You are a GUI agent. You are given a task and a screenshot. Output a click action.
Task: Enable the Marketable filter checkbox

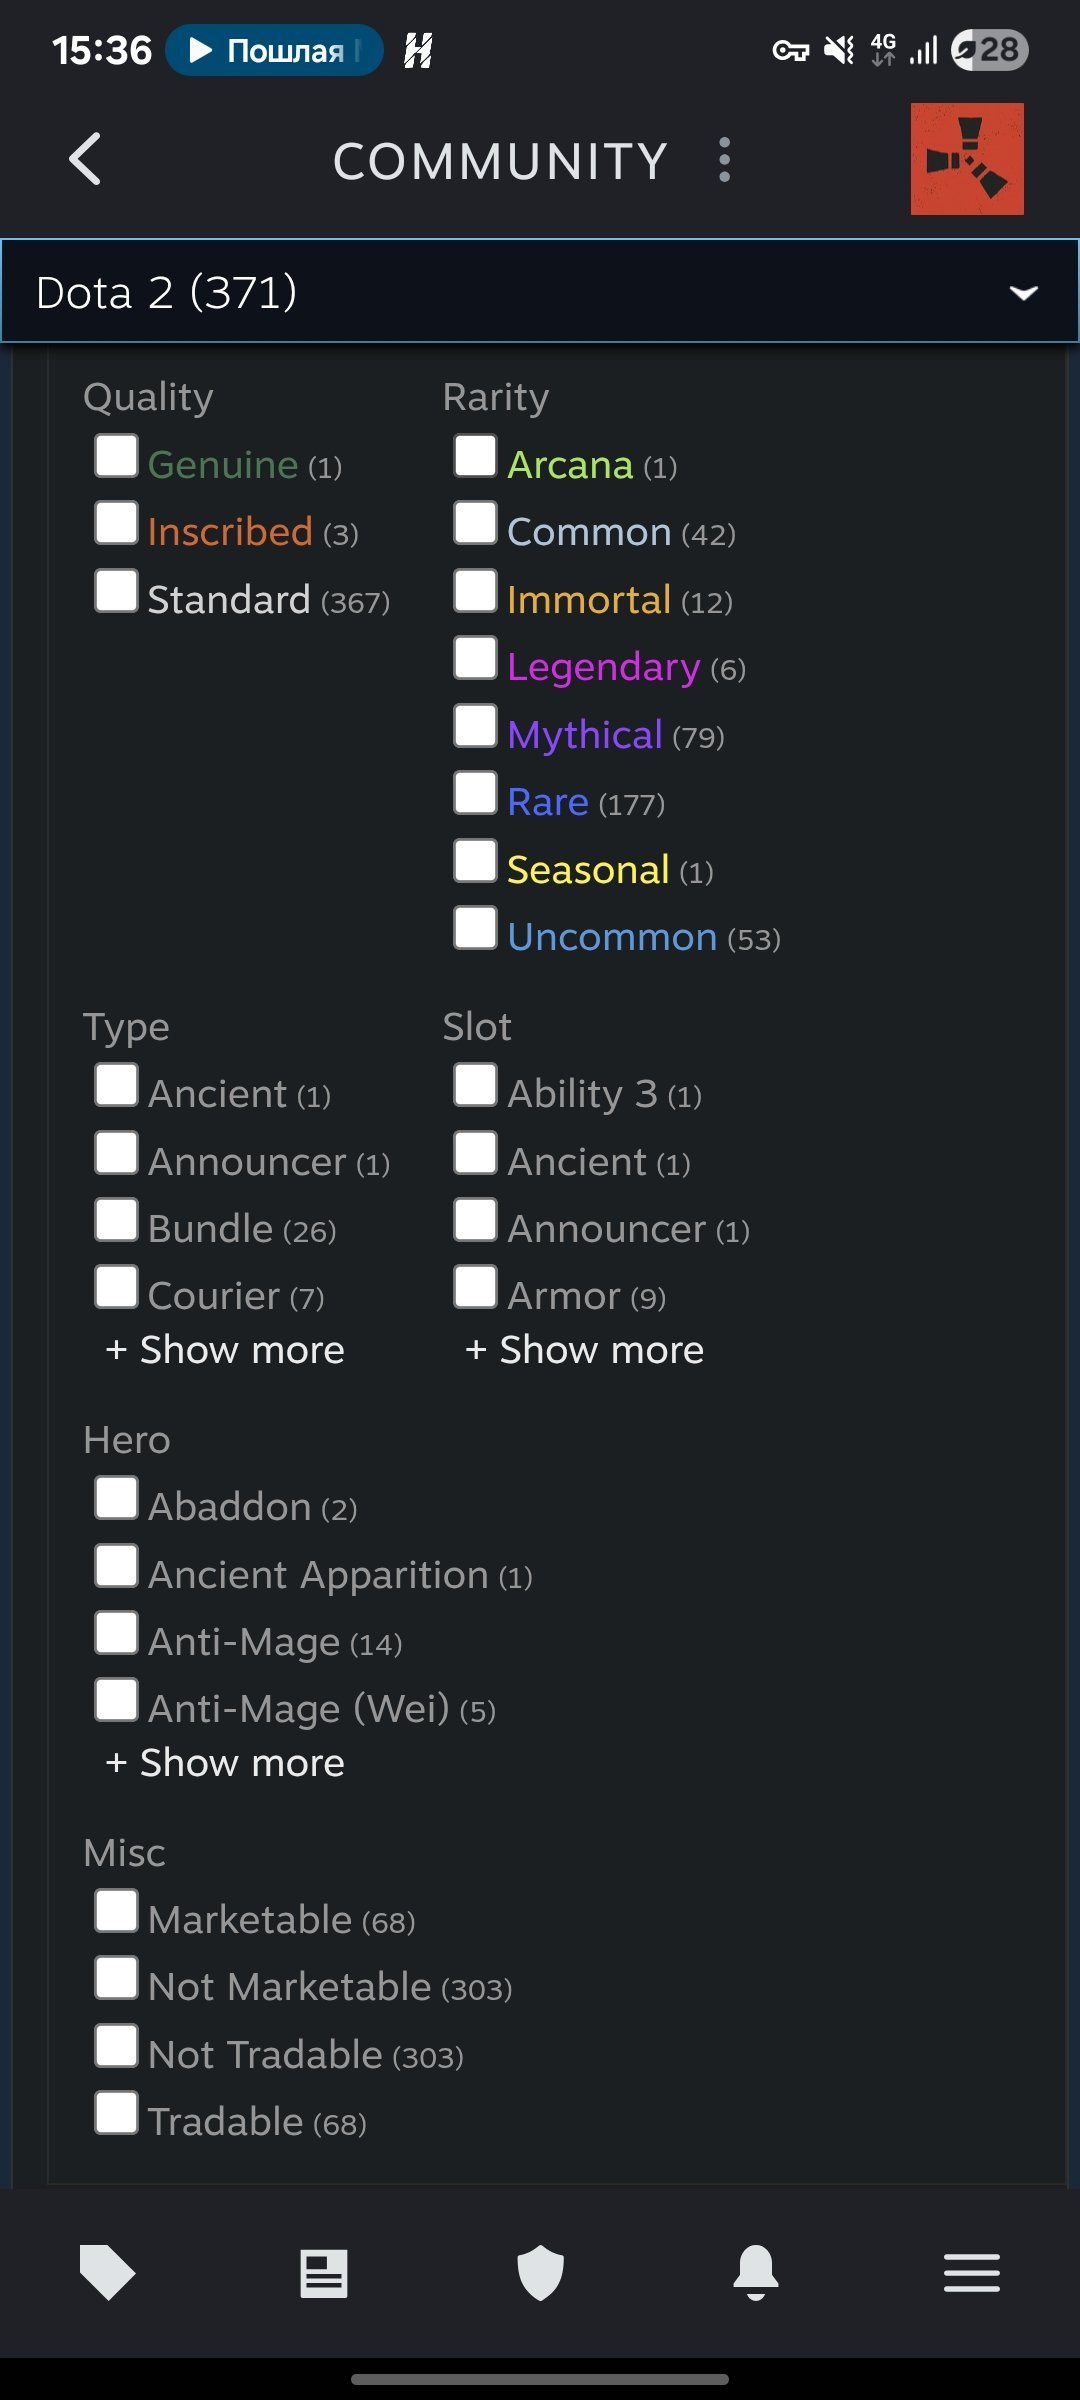click(117, 1910)
